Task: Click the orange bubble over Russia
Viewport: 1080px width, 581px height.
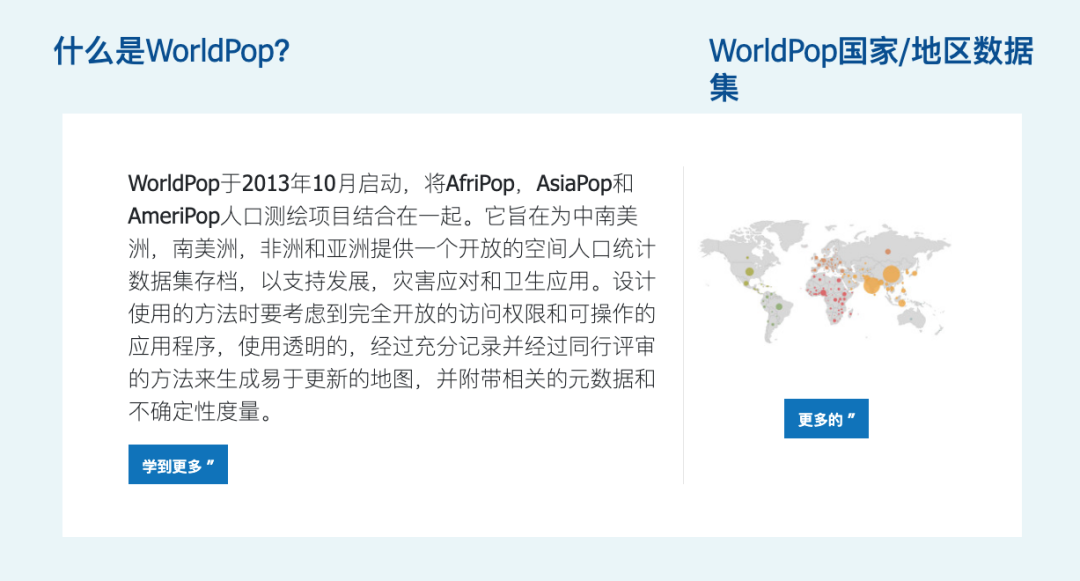Action: [888, 251]
